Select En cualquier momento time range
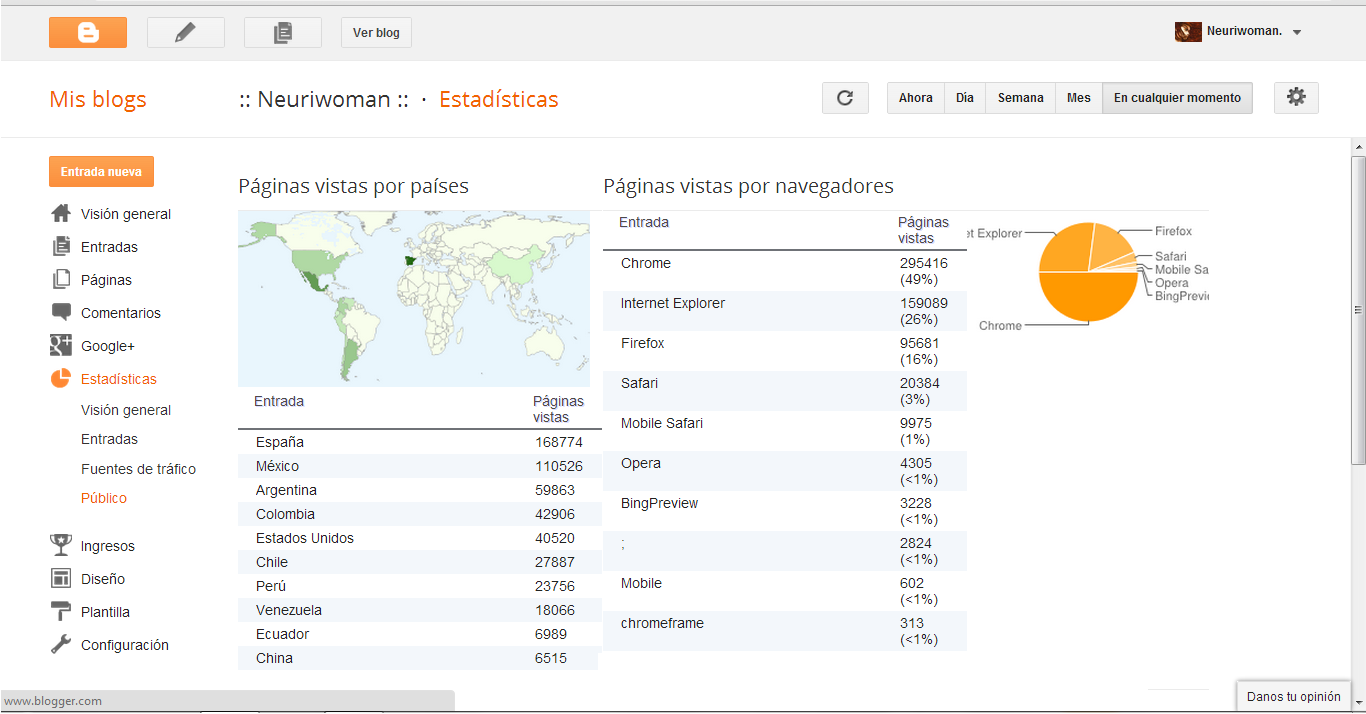The height and width of the screenshot is (714, 1366). 1177,98
